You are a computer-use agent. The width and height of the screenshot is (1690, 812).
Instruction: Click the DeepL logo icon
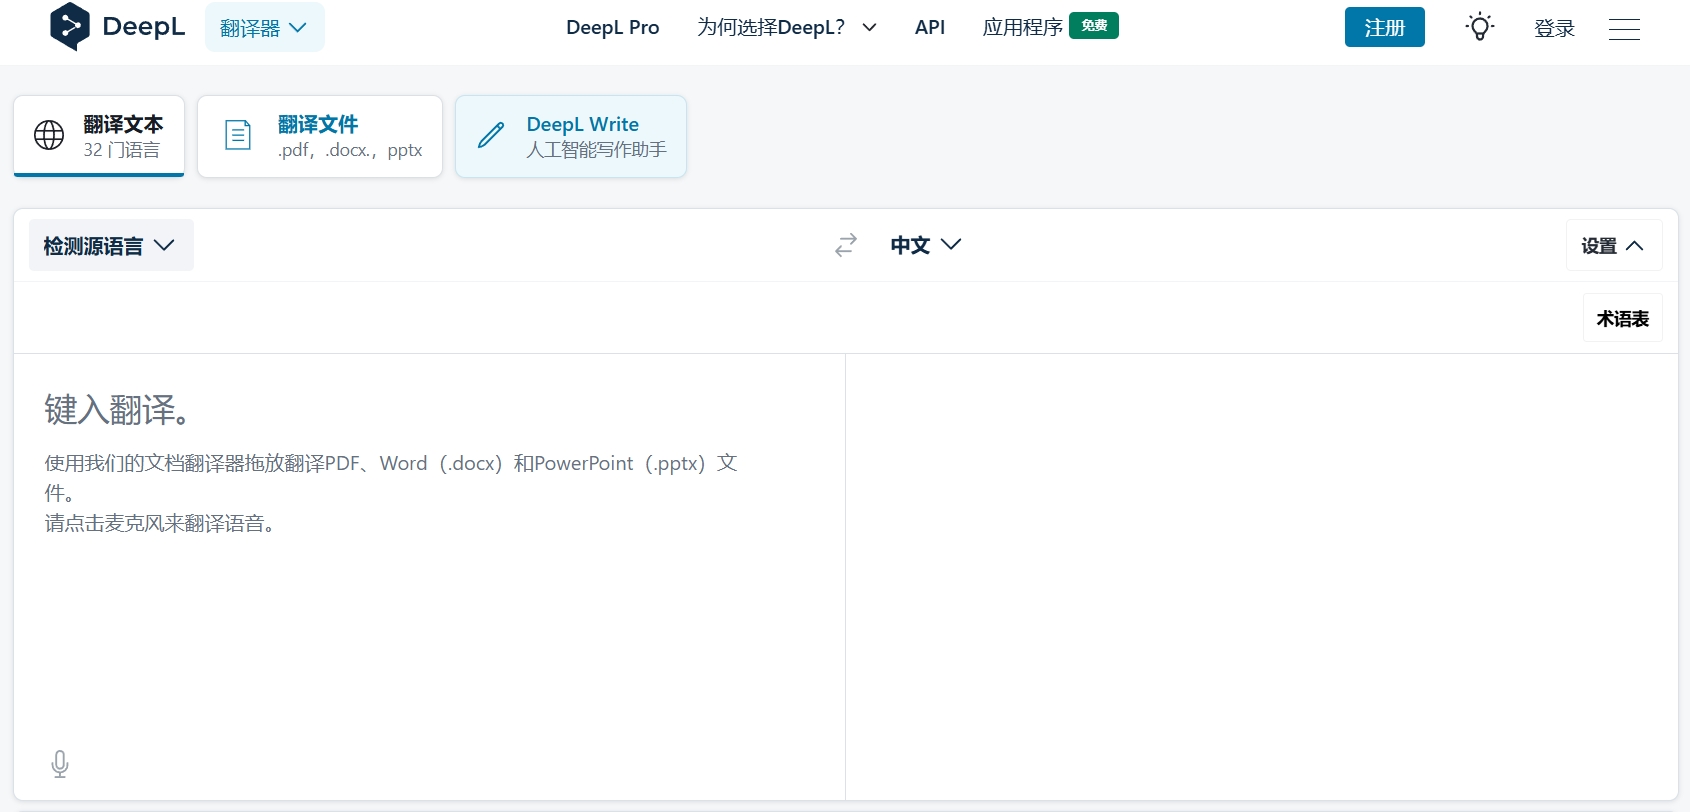point(69,27)
